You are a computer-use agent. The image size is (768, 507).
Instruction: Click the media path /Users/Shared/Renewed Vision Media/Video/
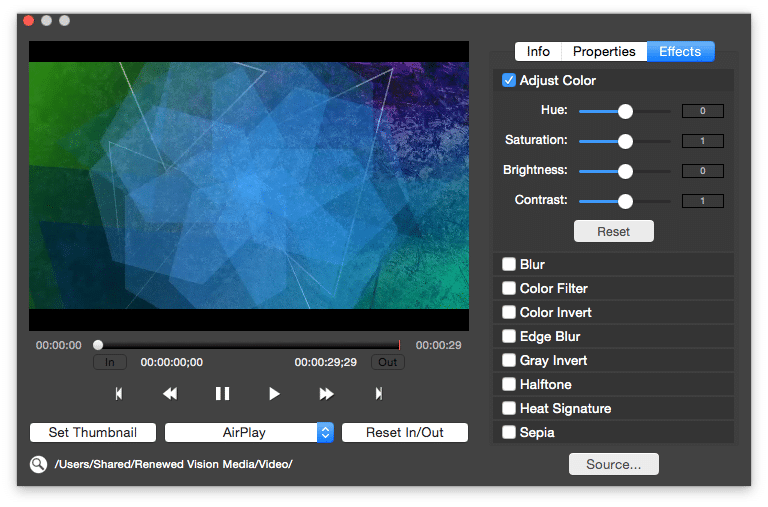[x=173, y=464]
